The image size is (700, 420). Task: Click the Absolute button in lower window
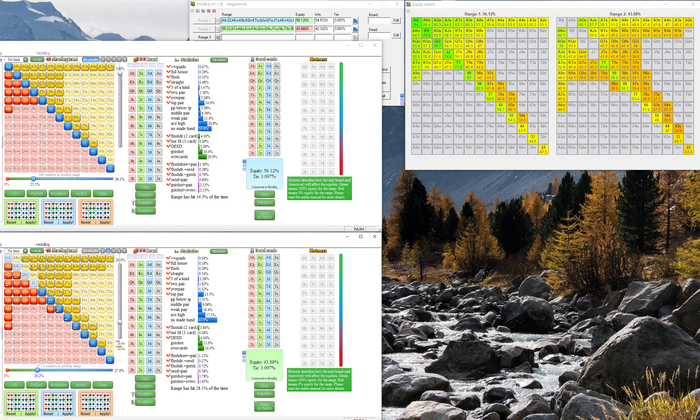pyautogui.click(x=219, y=251)
